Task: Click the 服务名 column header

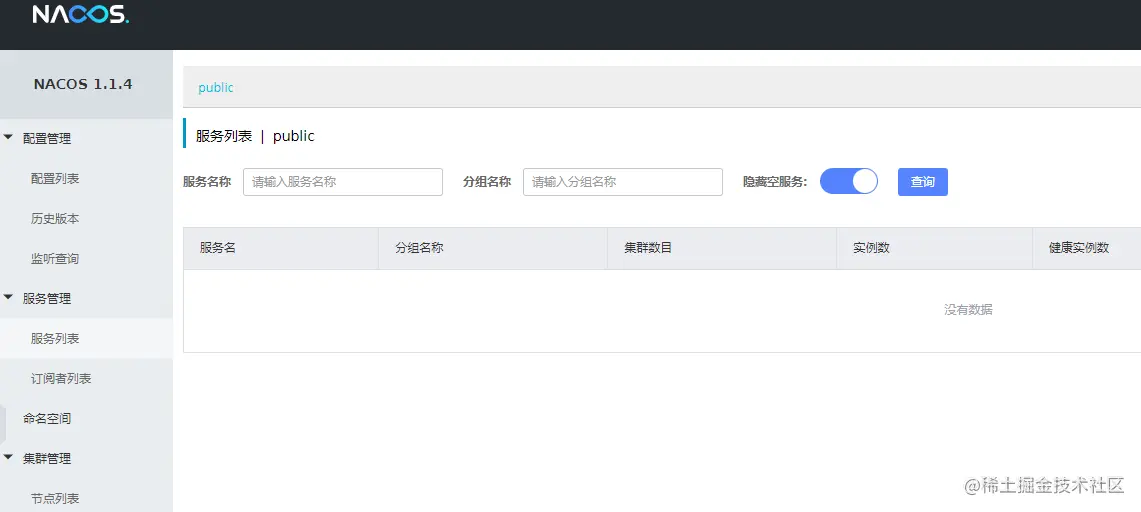Action: tap(281, 248)
